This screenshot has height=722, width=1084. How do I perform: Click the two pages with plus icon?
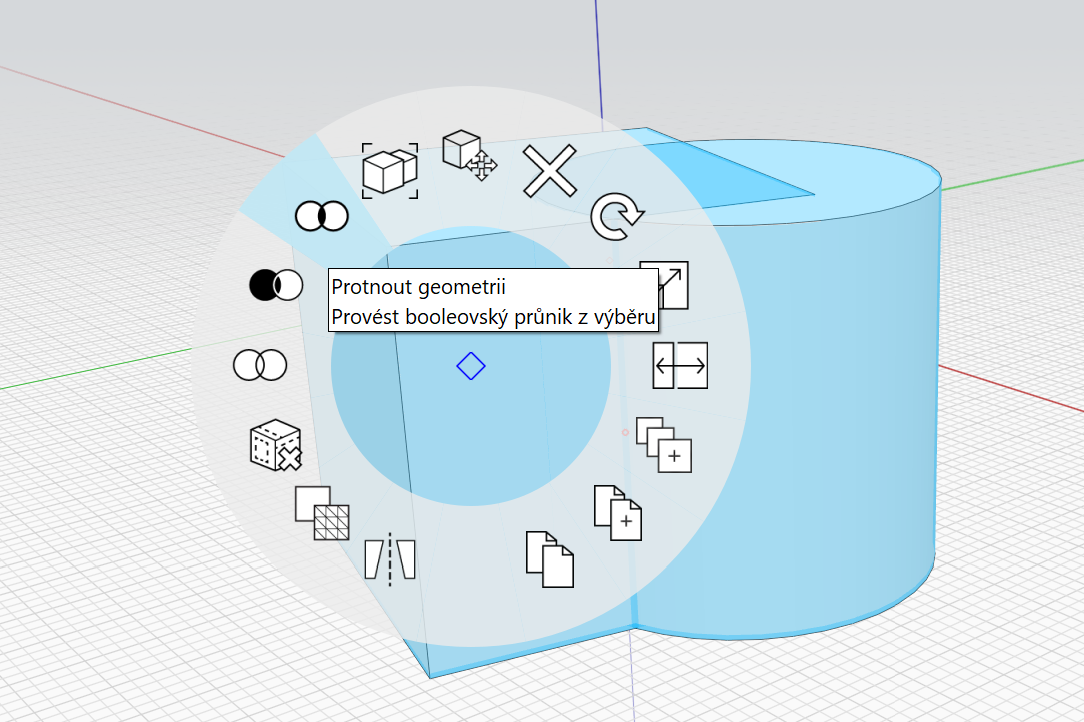click(617, 513)
